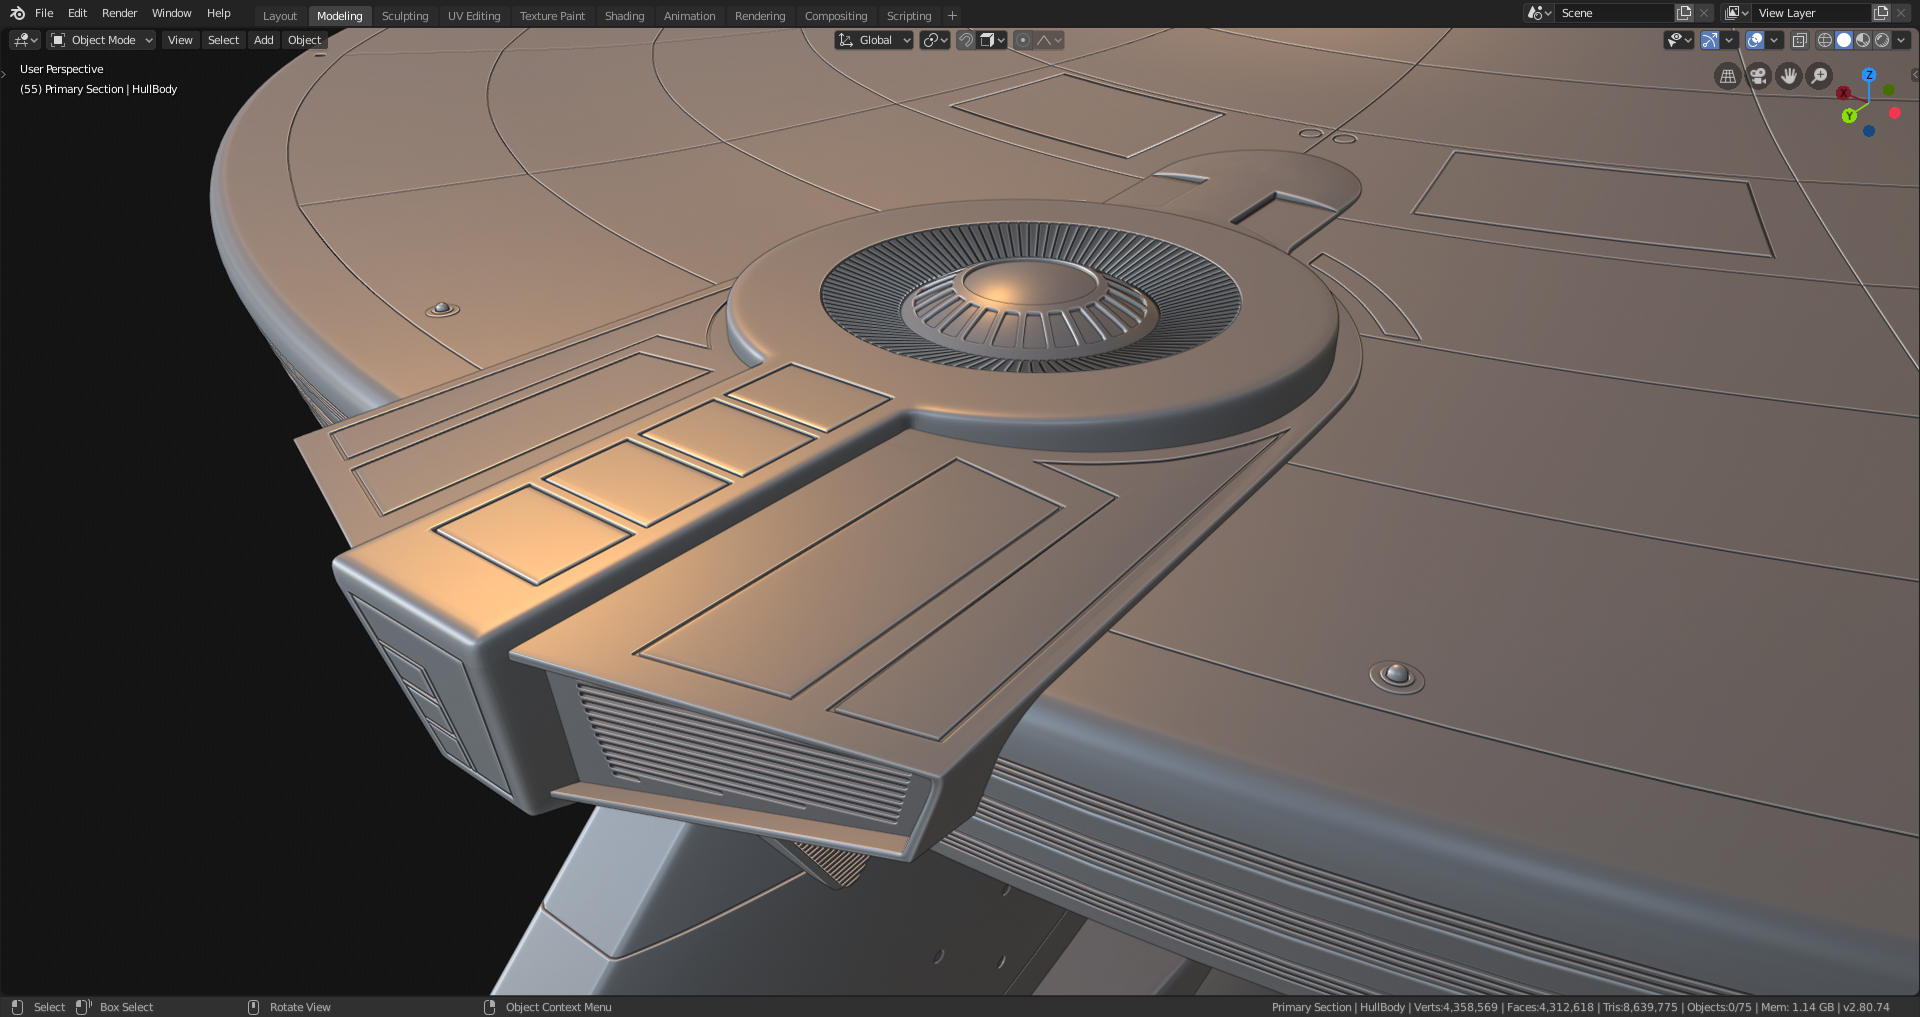The image size is (1920, 1017).
Task: Open object type visibility and selectability dropdown
Action: coord(1679,40)
